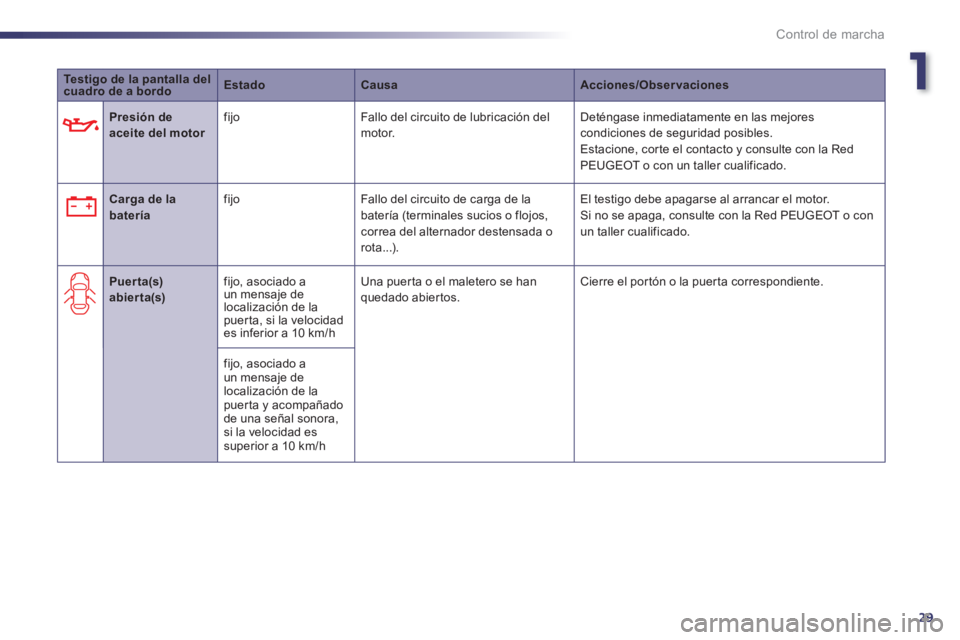Click the engine oil pressure warning icon

(80, 125)
